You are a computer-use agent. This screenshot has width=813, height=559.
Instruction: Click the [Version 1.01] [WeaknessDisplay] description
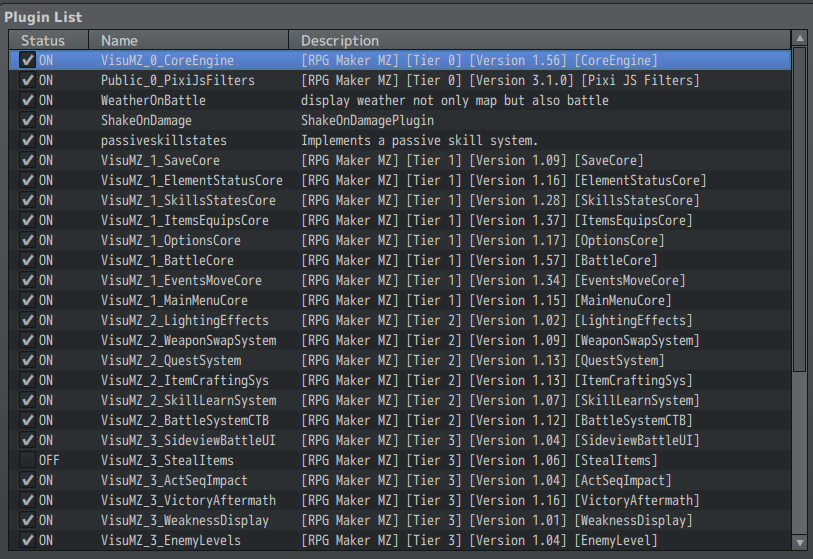496,521
